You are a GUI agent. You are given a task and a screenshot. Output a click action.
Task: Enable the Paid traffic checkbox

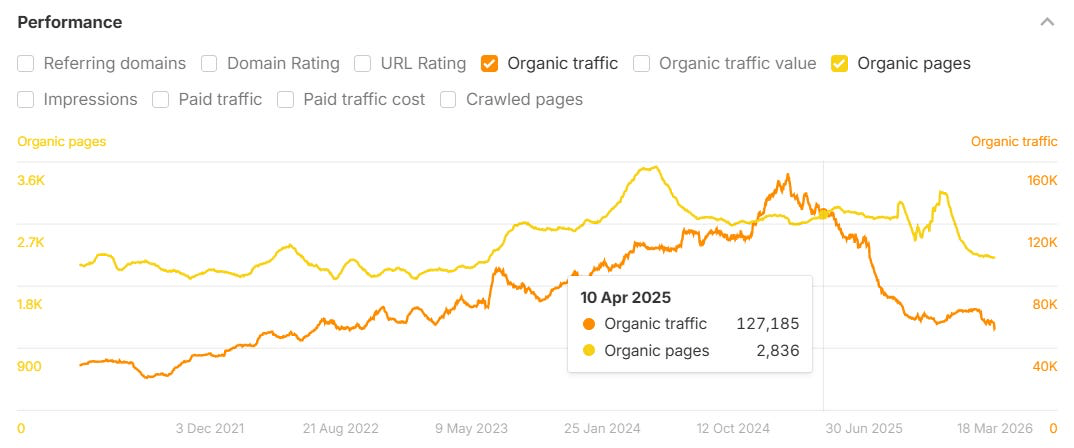161,99
